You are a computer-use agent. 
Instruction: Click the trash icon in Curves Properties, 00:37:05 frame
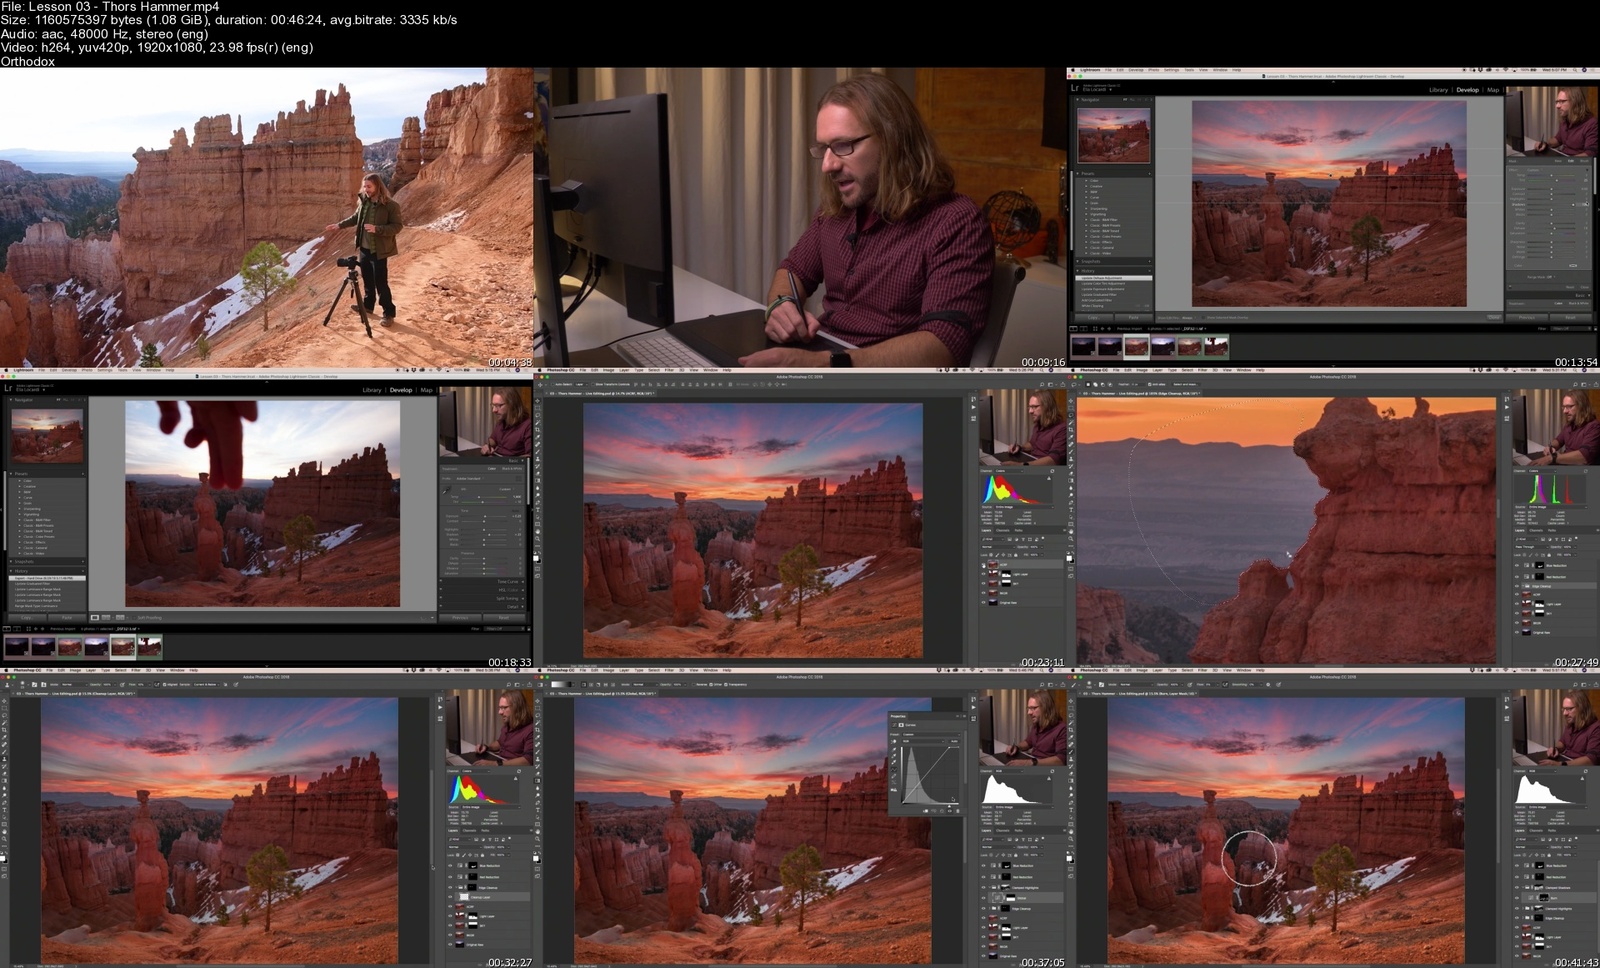coord(958,811)
